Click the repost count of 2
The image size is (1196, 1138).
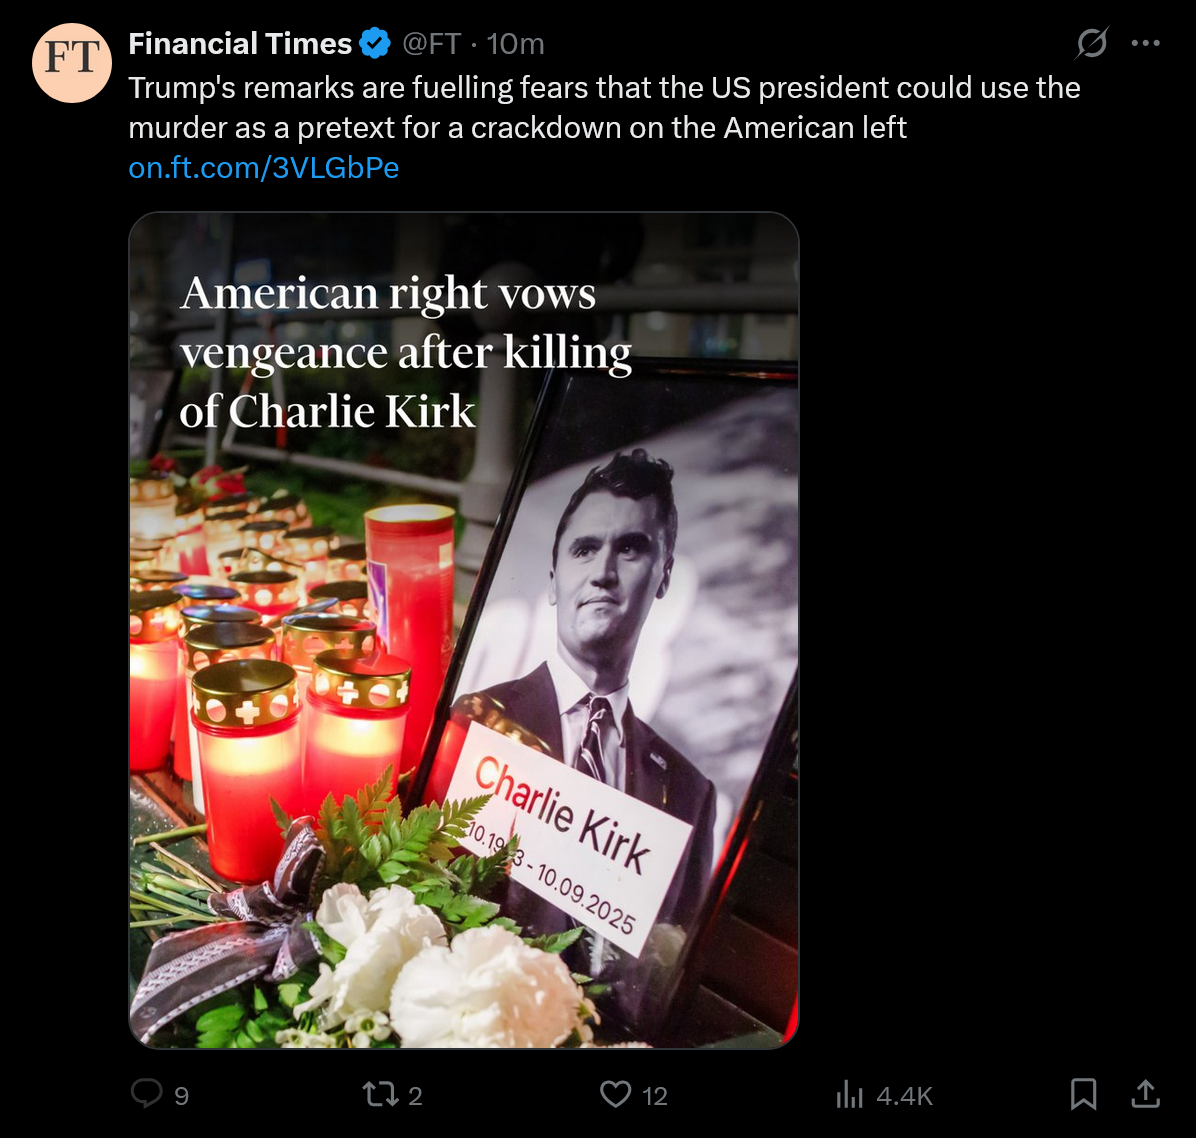(x=415, y=1096)
